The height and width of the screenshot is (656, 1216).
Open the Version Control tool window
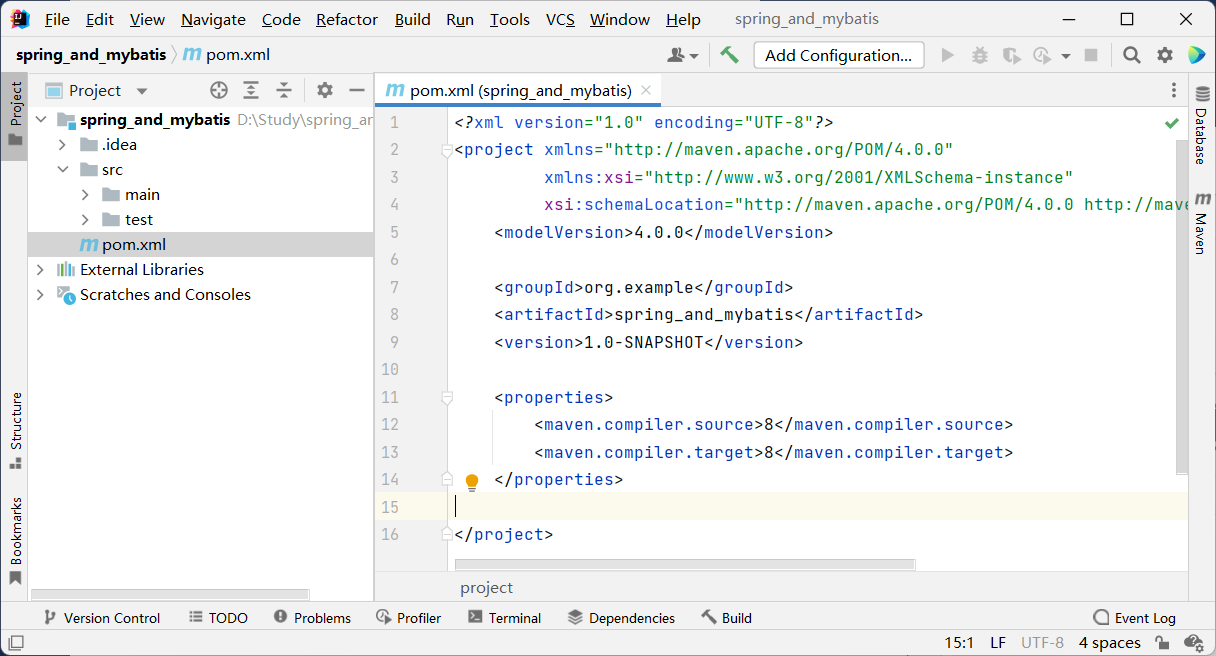pyautogui.click(x=100, y=618)
